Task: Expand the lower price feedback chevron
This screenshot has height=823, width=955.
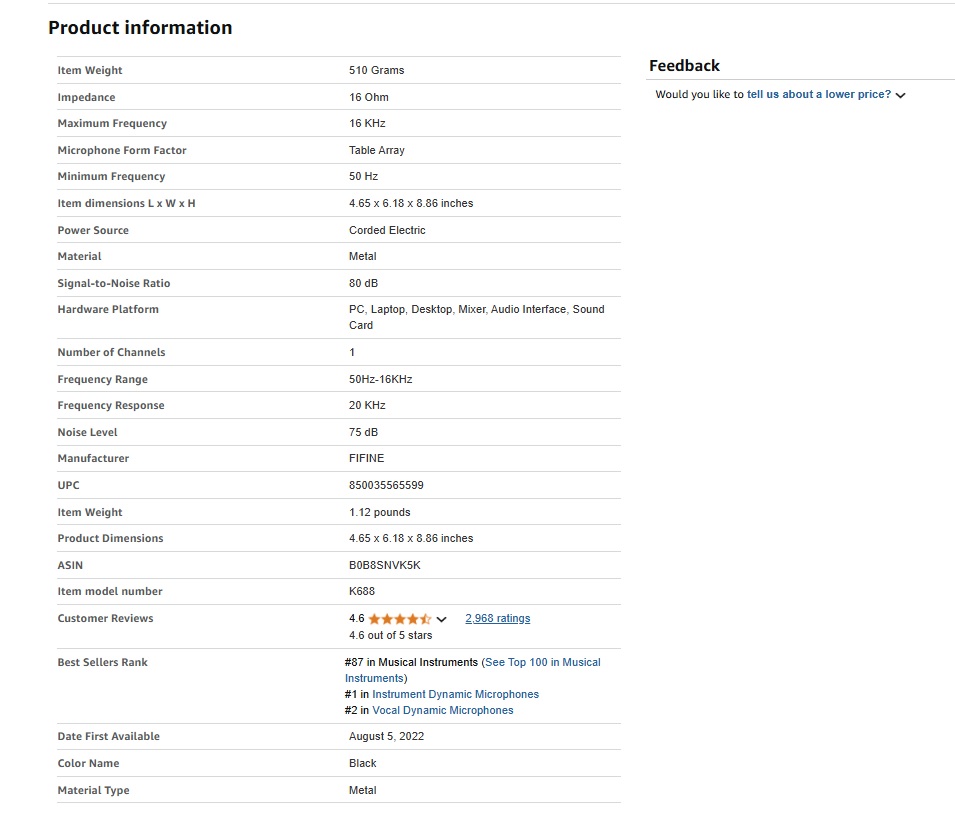Action: click(901, 95)
